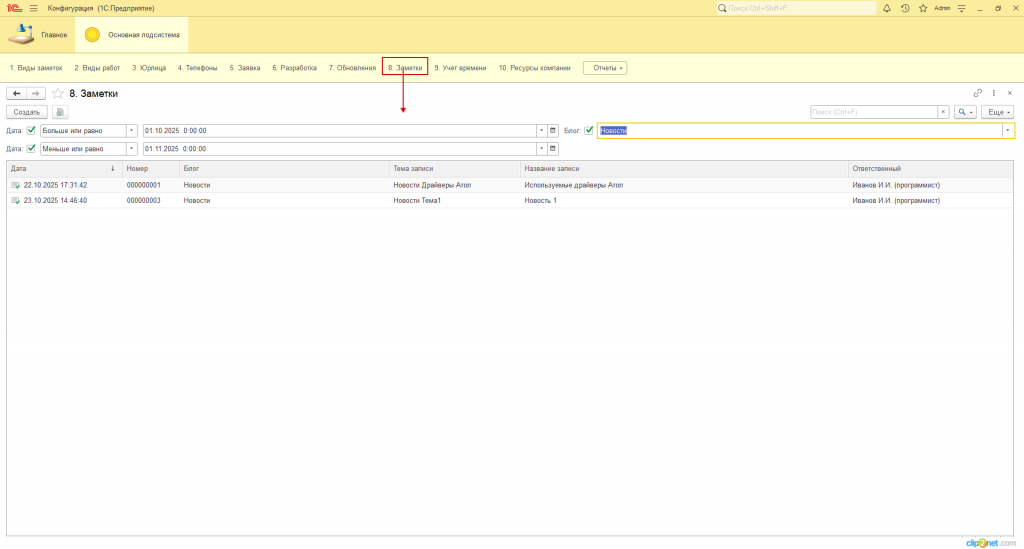Open 2. Виды работ
The image size is (1024, 549).
[x=97, y=68]
